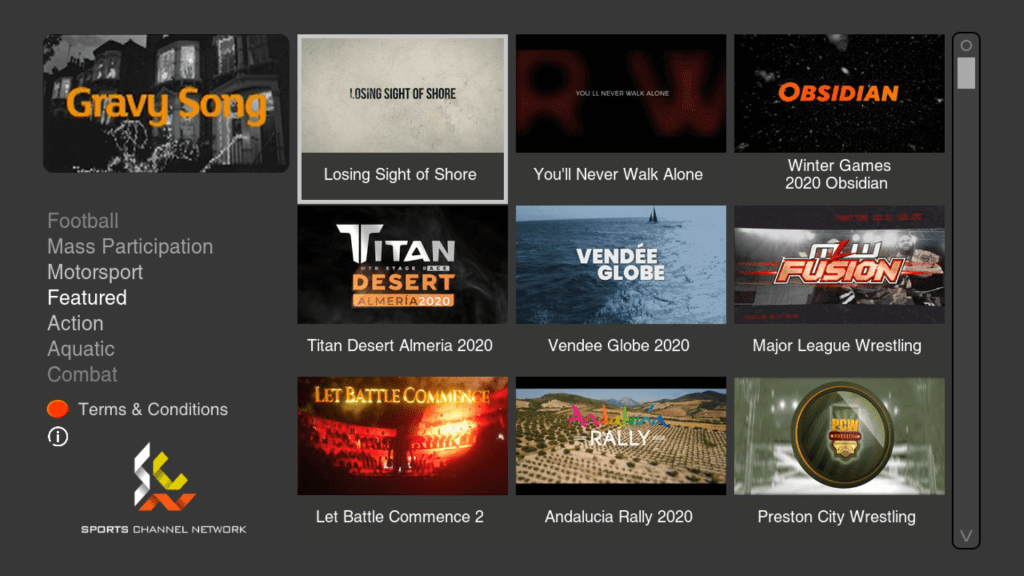This screenshot has width=1024, height=576.
Task: Go to the Combat category
Action: pos(82,374)
